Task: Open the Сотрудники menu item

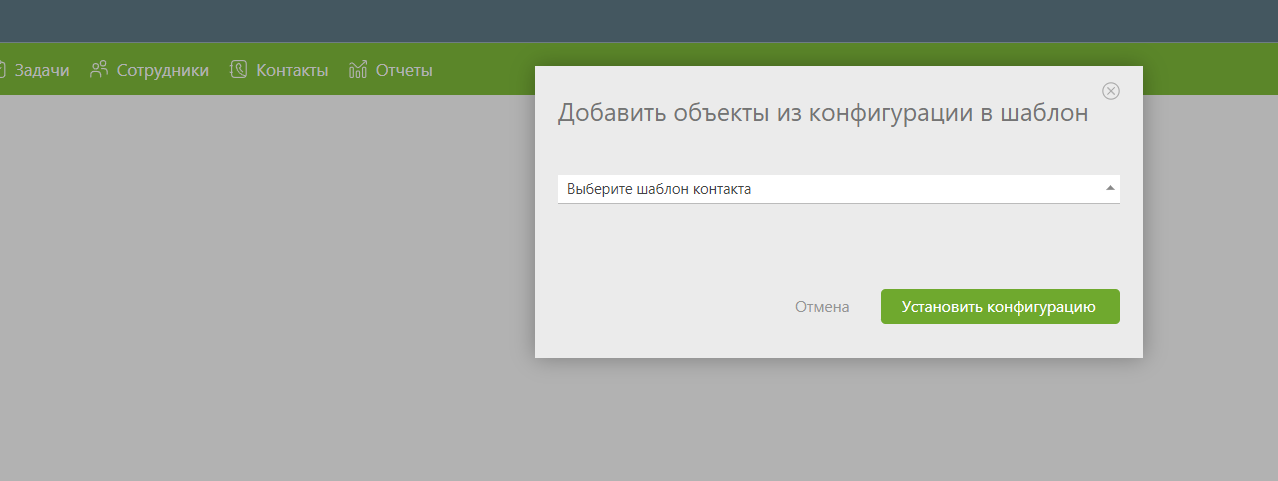Action: 162,70
